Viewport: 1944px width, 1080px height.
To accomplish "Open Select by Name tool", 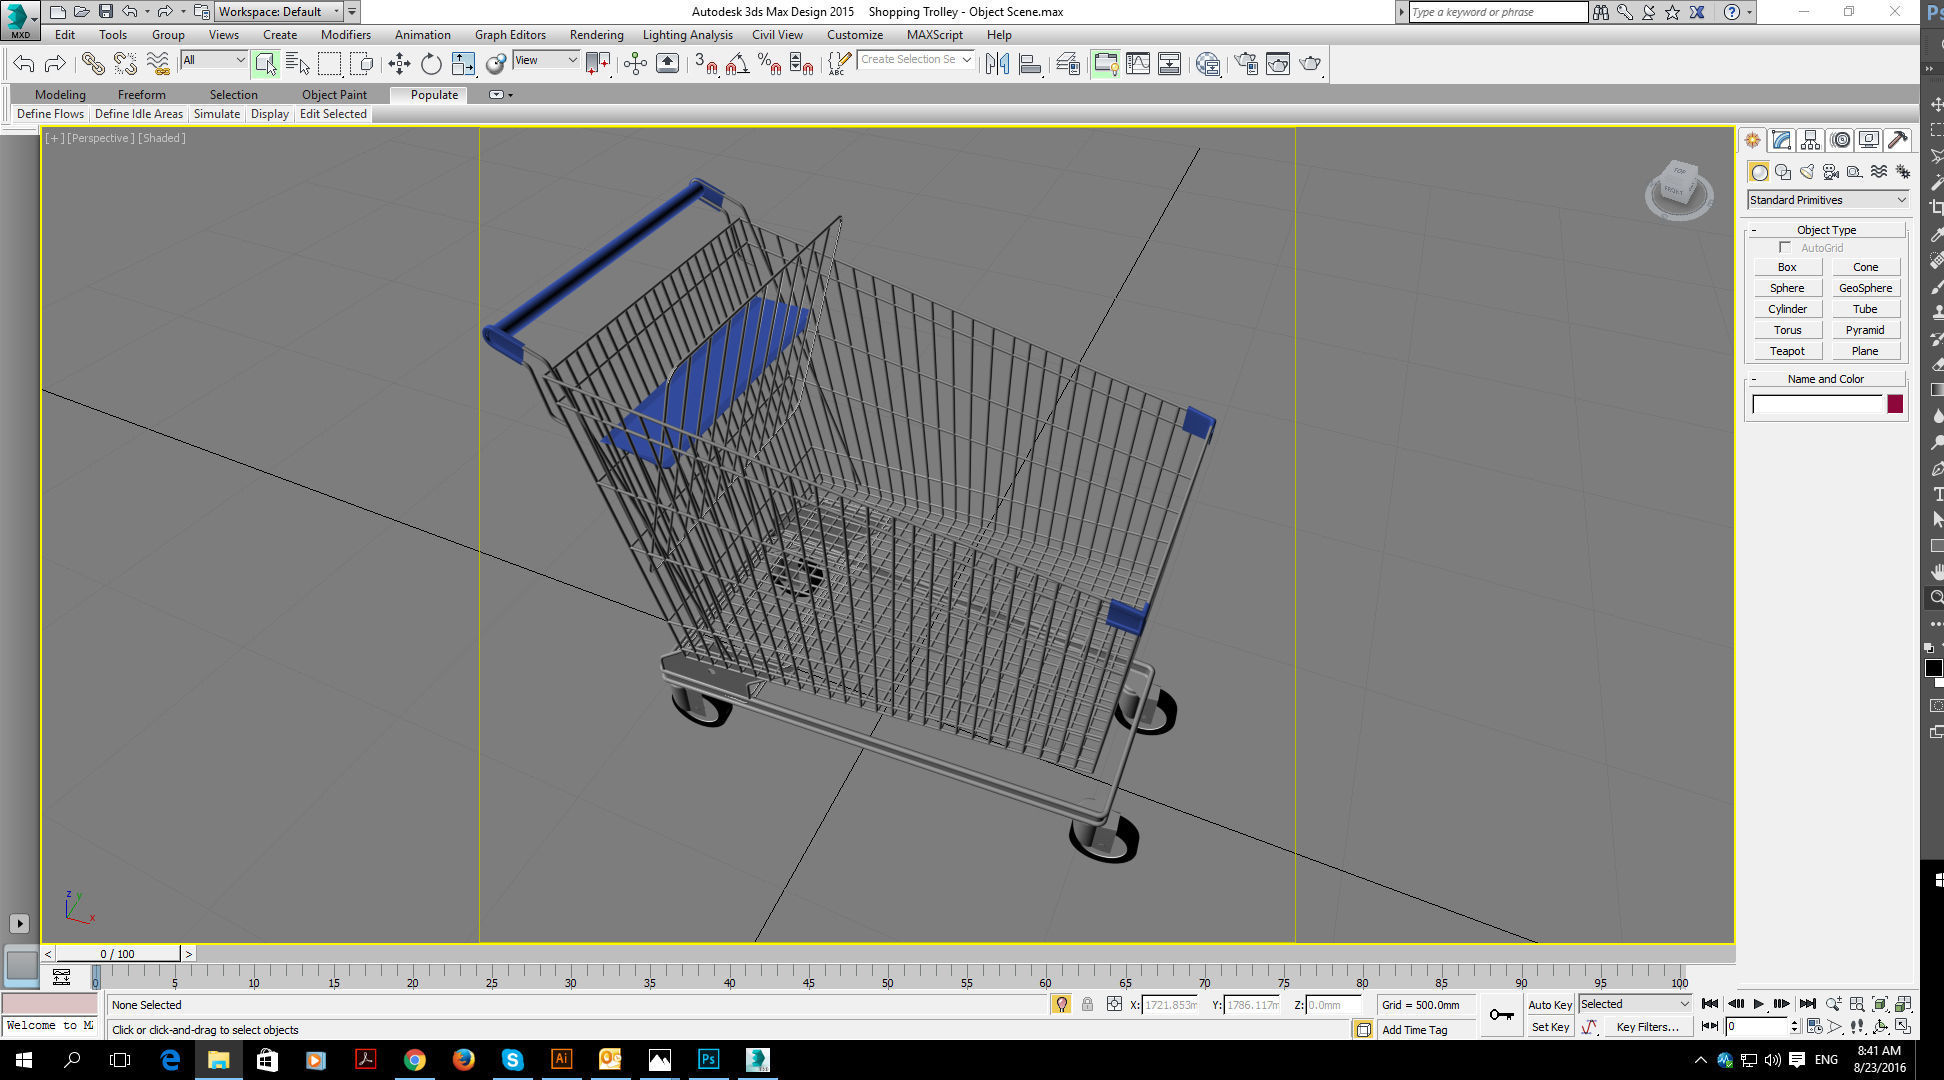I will [297, 64].
